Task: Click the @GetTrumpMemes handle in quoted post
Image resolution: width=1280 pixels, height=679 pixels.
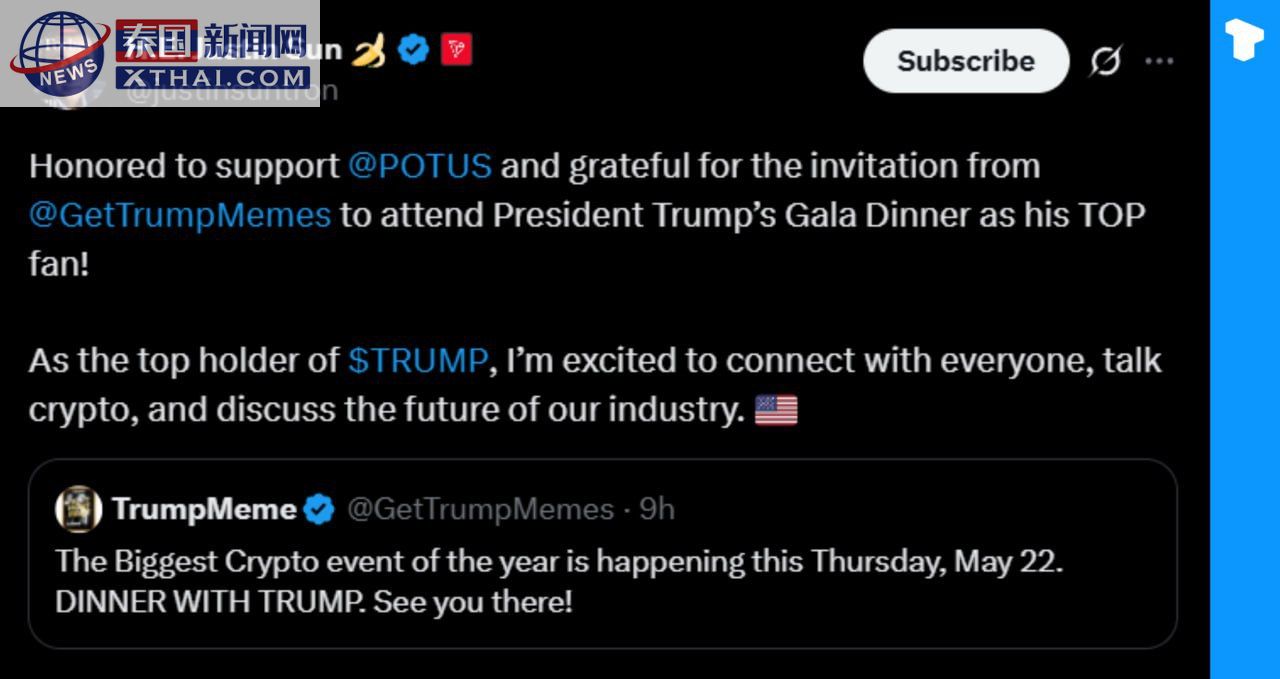Action: [x=480, y=509]
